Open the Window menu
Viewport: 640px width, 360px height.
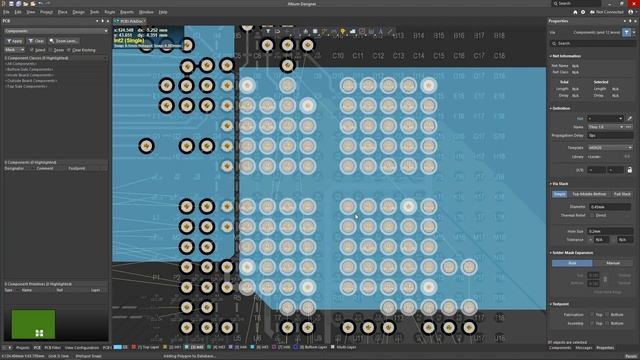[x=146, y=12]
